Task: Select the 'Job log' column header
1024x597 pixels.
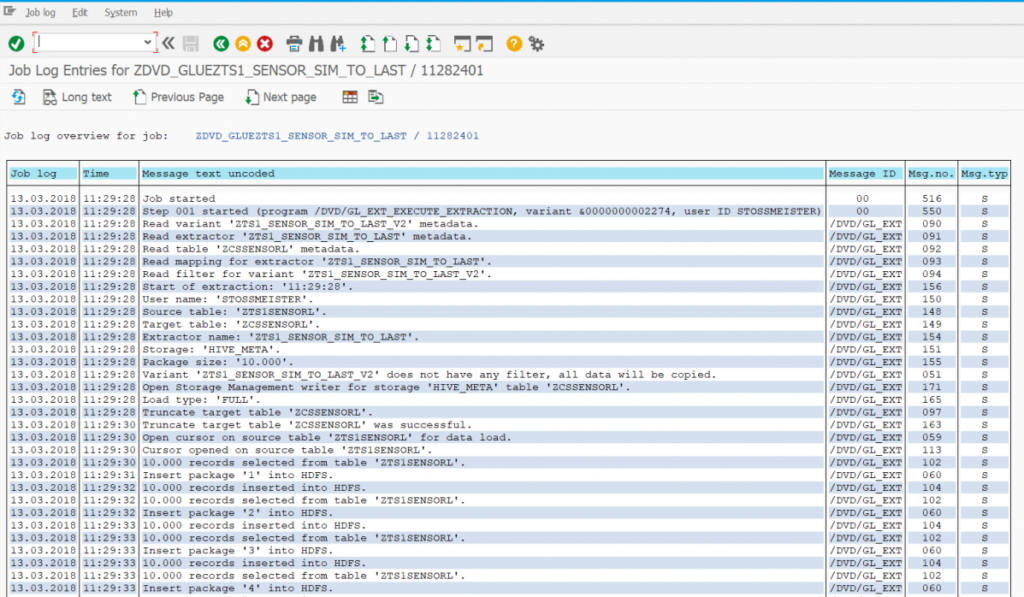Action: (43, 174)
